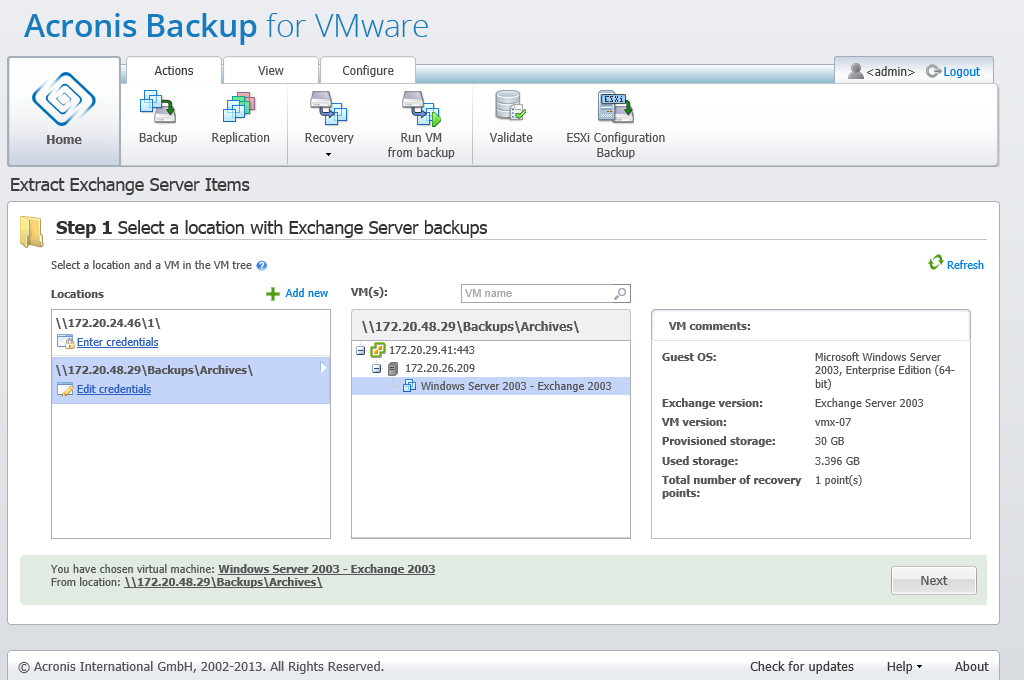The height and width of the screenshot is (680, 1024).
Task: Open the Help menu
Action: pos(904,666)
